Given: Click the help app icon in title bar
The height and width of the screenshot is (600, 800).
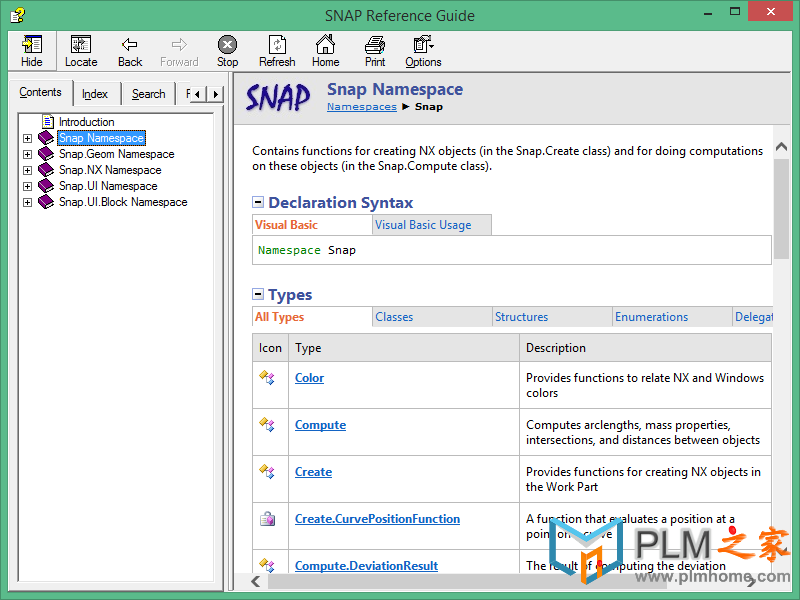Looking at the screenshot, I should click(17, 15).
